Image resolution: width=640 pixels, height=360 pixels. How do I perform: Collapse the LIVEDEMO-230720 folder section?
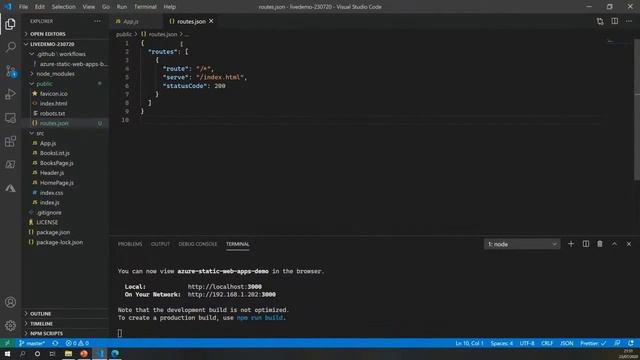click(65, 44)
